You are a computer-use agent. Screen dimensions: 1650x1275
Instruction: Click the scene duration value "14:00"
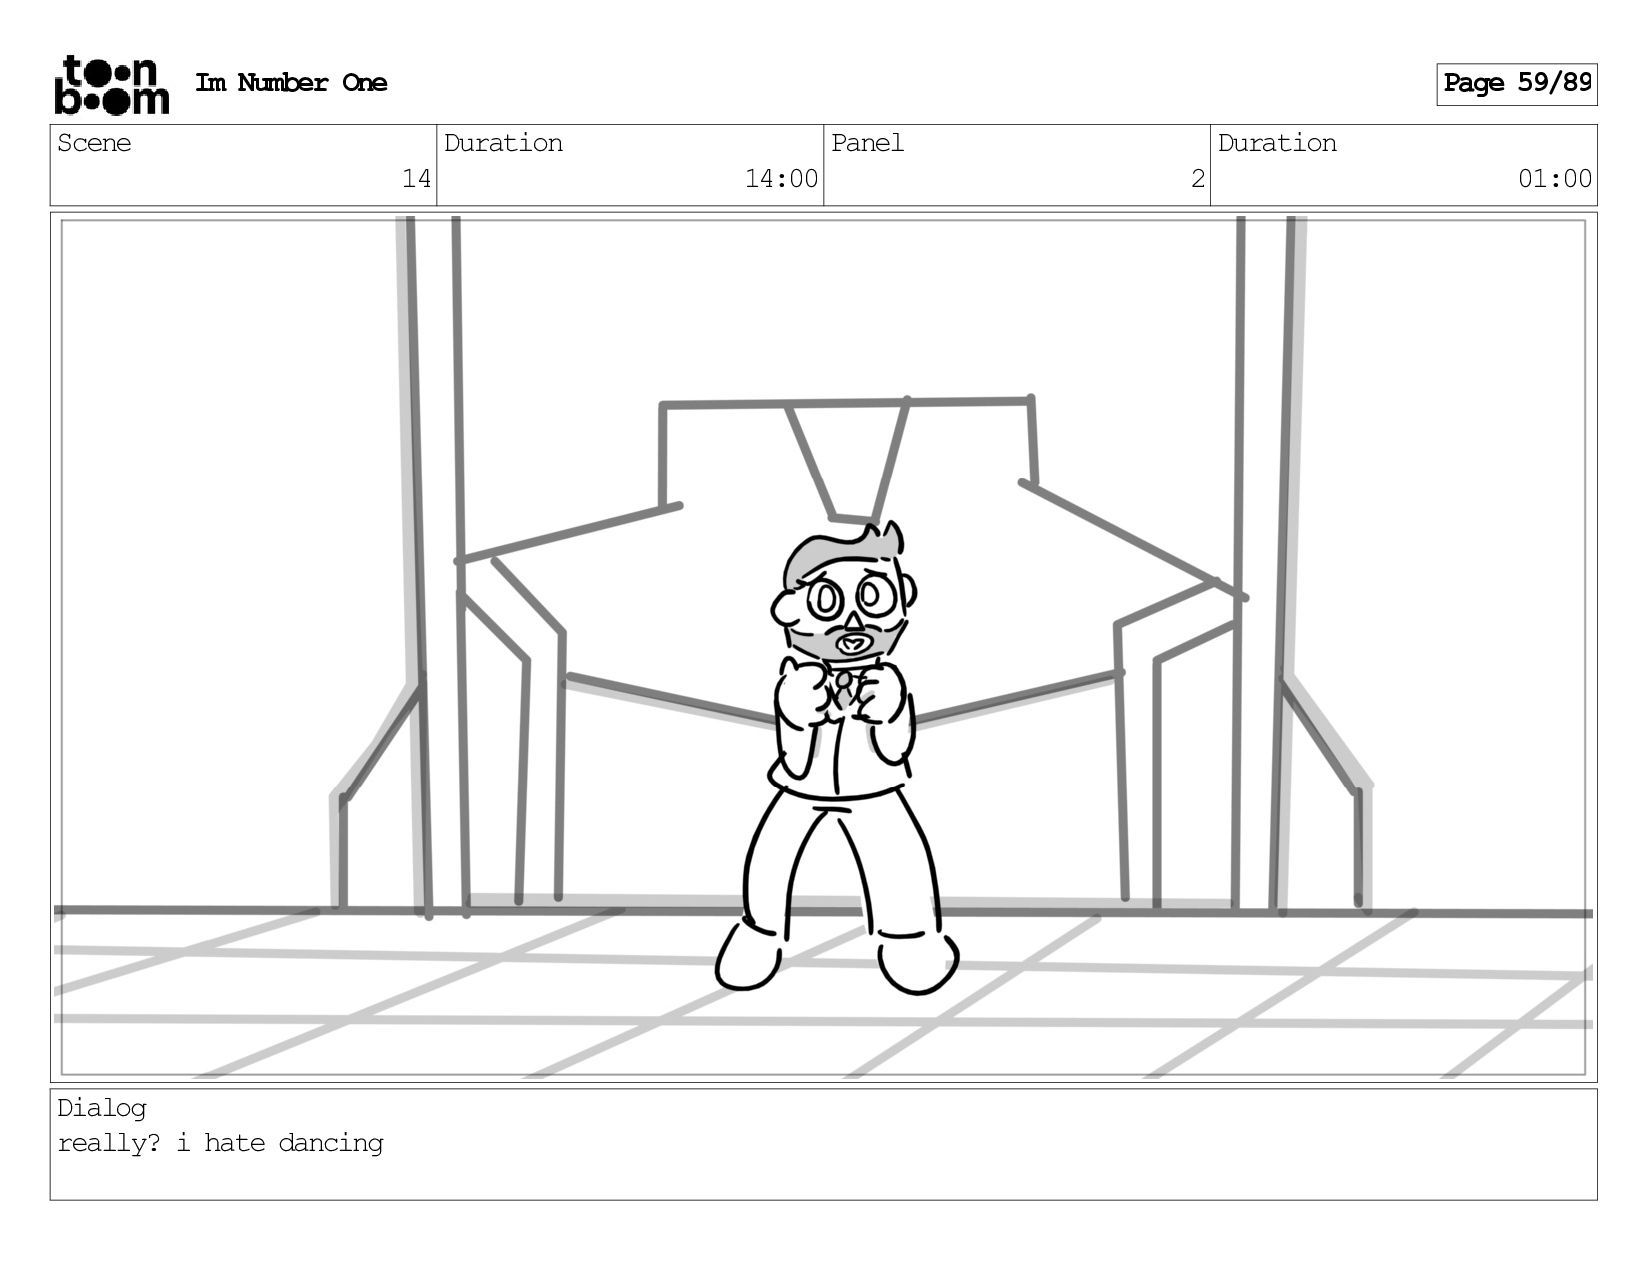pyautogui.click(x=781, y=179)
